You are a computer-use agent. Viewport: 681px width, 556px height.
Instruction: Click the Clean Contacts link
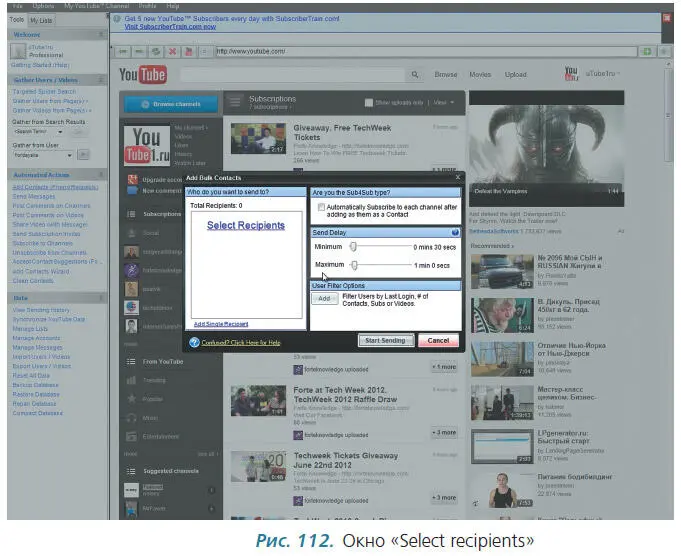33,281
